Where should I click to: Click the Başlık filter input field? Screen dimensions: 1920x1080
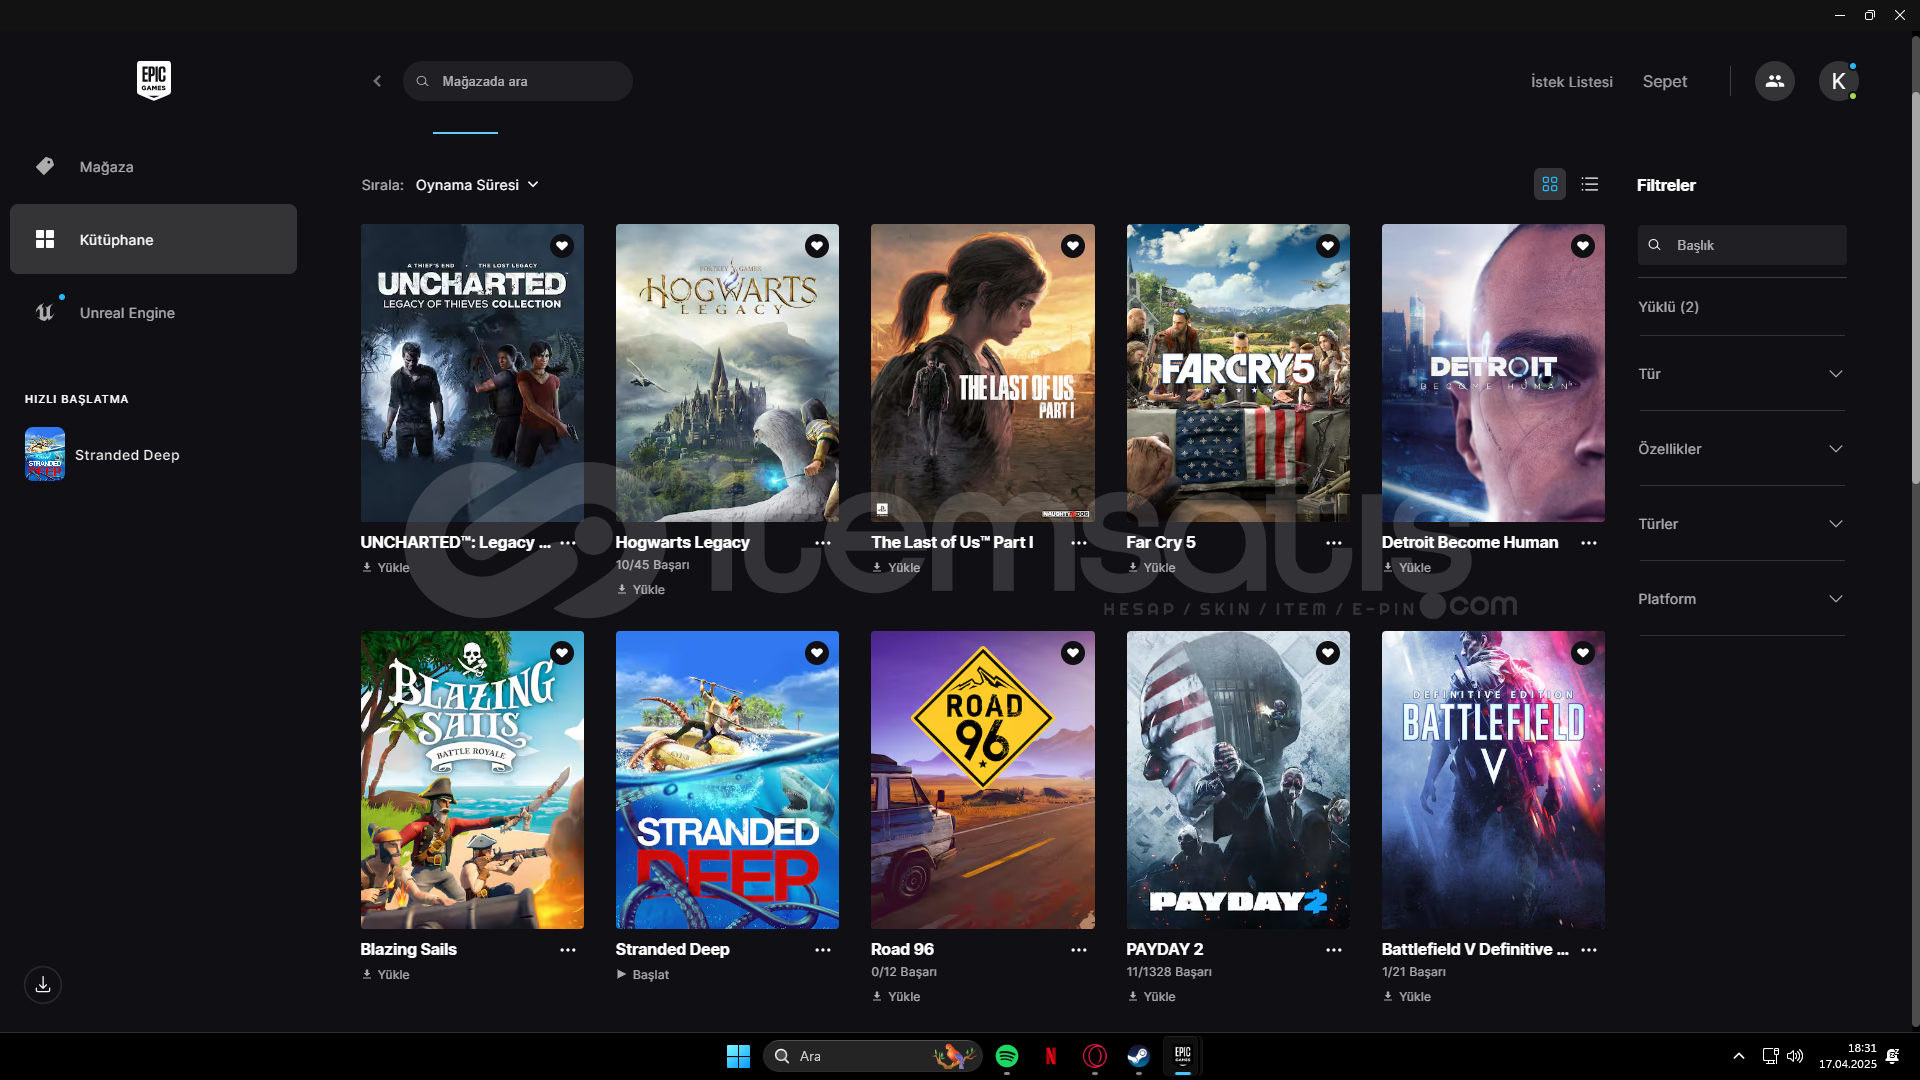[x=1741, y=245]
